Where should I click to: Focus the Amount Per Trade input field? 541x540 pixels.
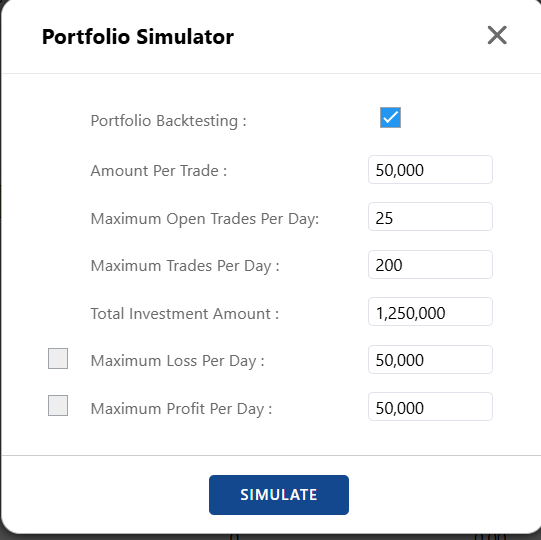click(430, 169)
